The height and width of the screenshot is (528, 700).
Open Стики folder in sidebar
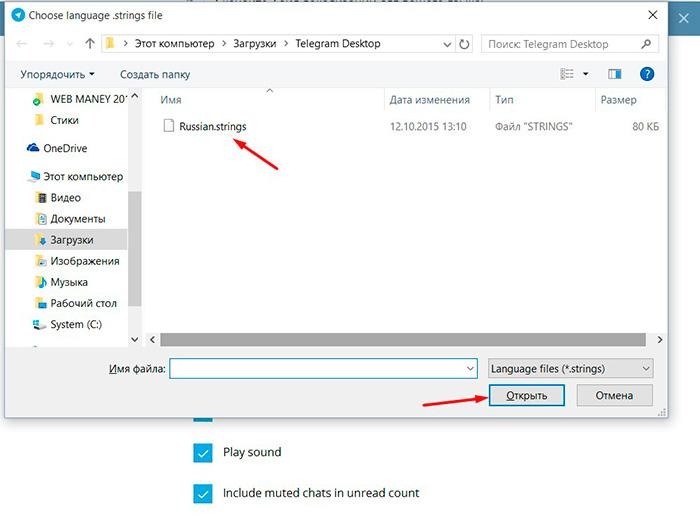coord(57,120)
